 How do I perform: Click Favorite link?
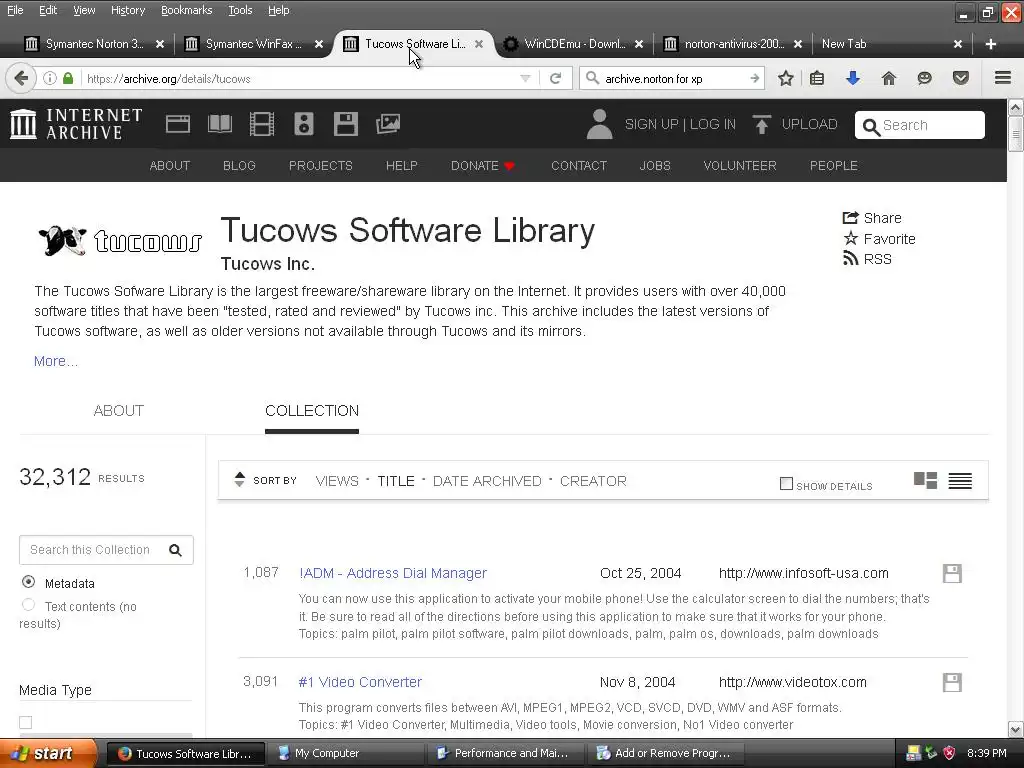coord(880,239)
